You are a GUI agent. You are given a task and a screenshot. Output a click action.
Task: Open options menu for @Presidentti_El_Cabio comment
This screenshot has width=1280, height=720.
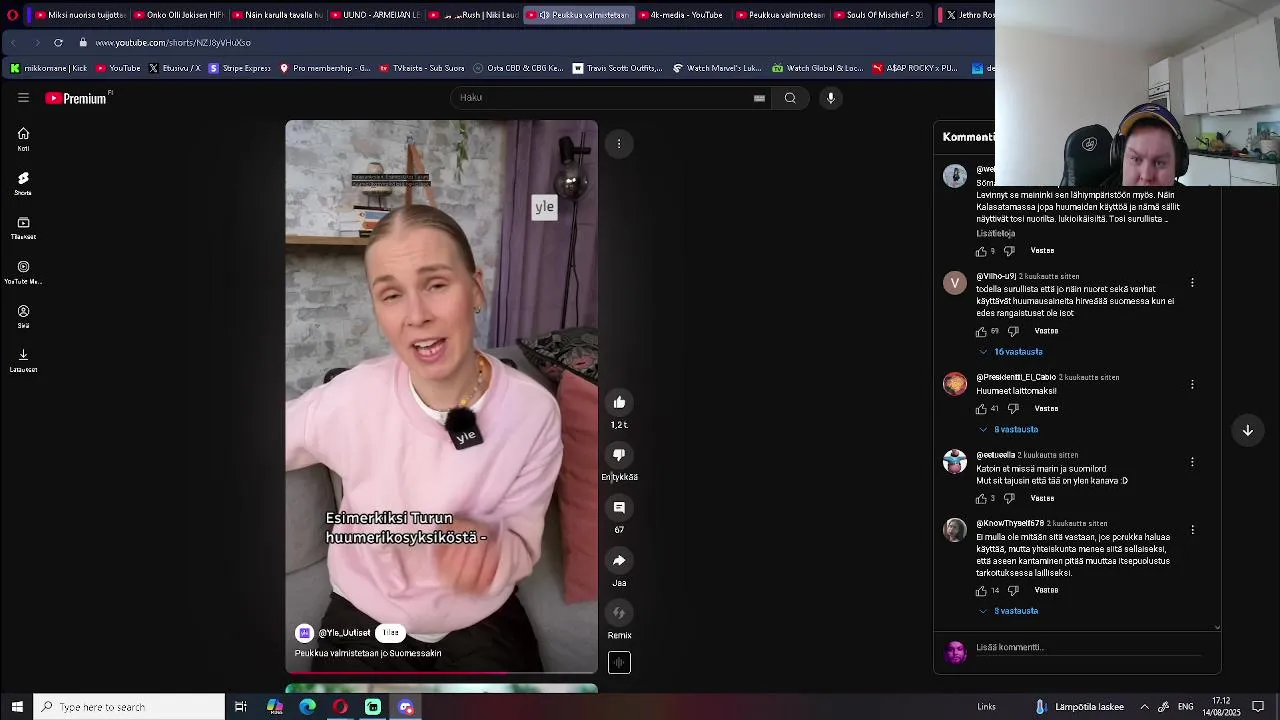click(1192, 384)
